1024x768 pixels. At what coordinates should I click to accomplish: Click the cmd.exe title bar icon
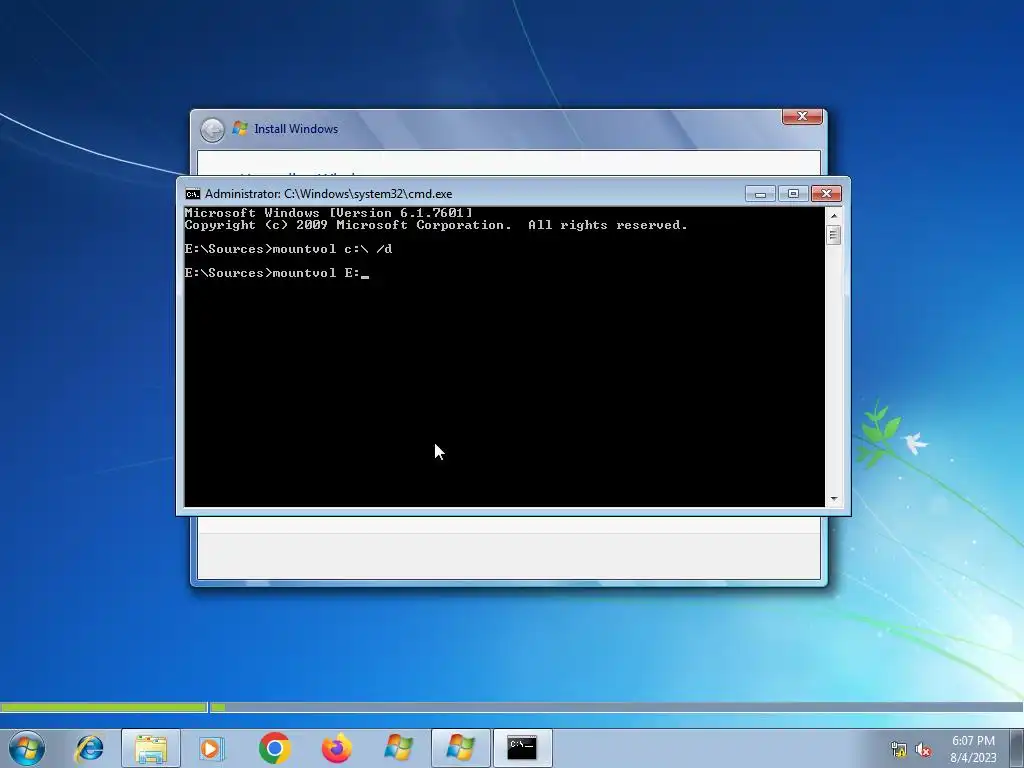point(193,194)
